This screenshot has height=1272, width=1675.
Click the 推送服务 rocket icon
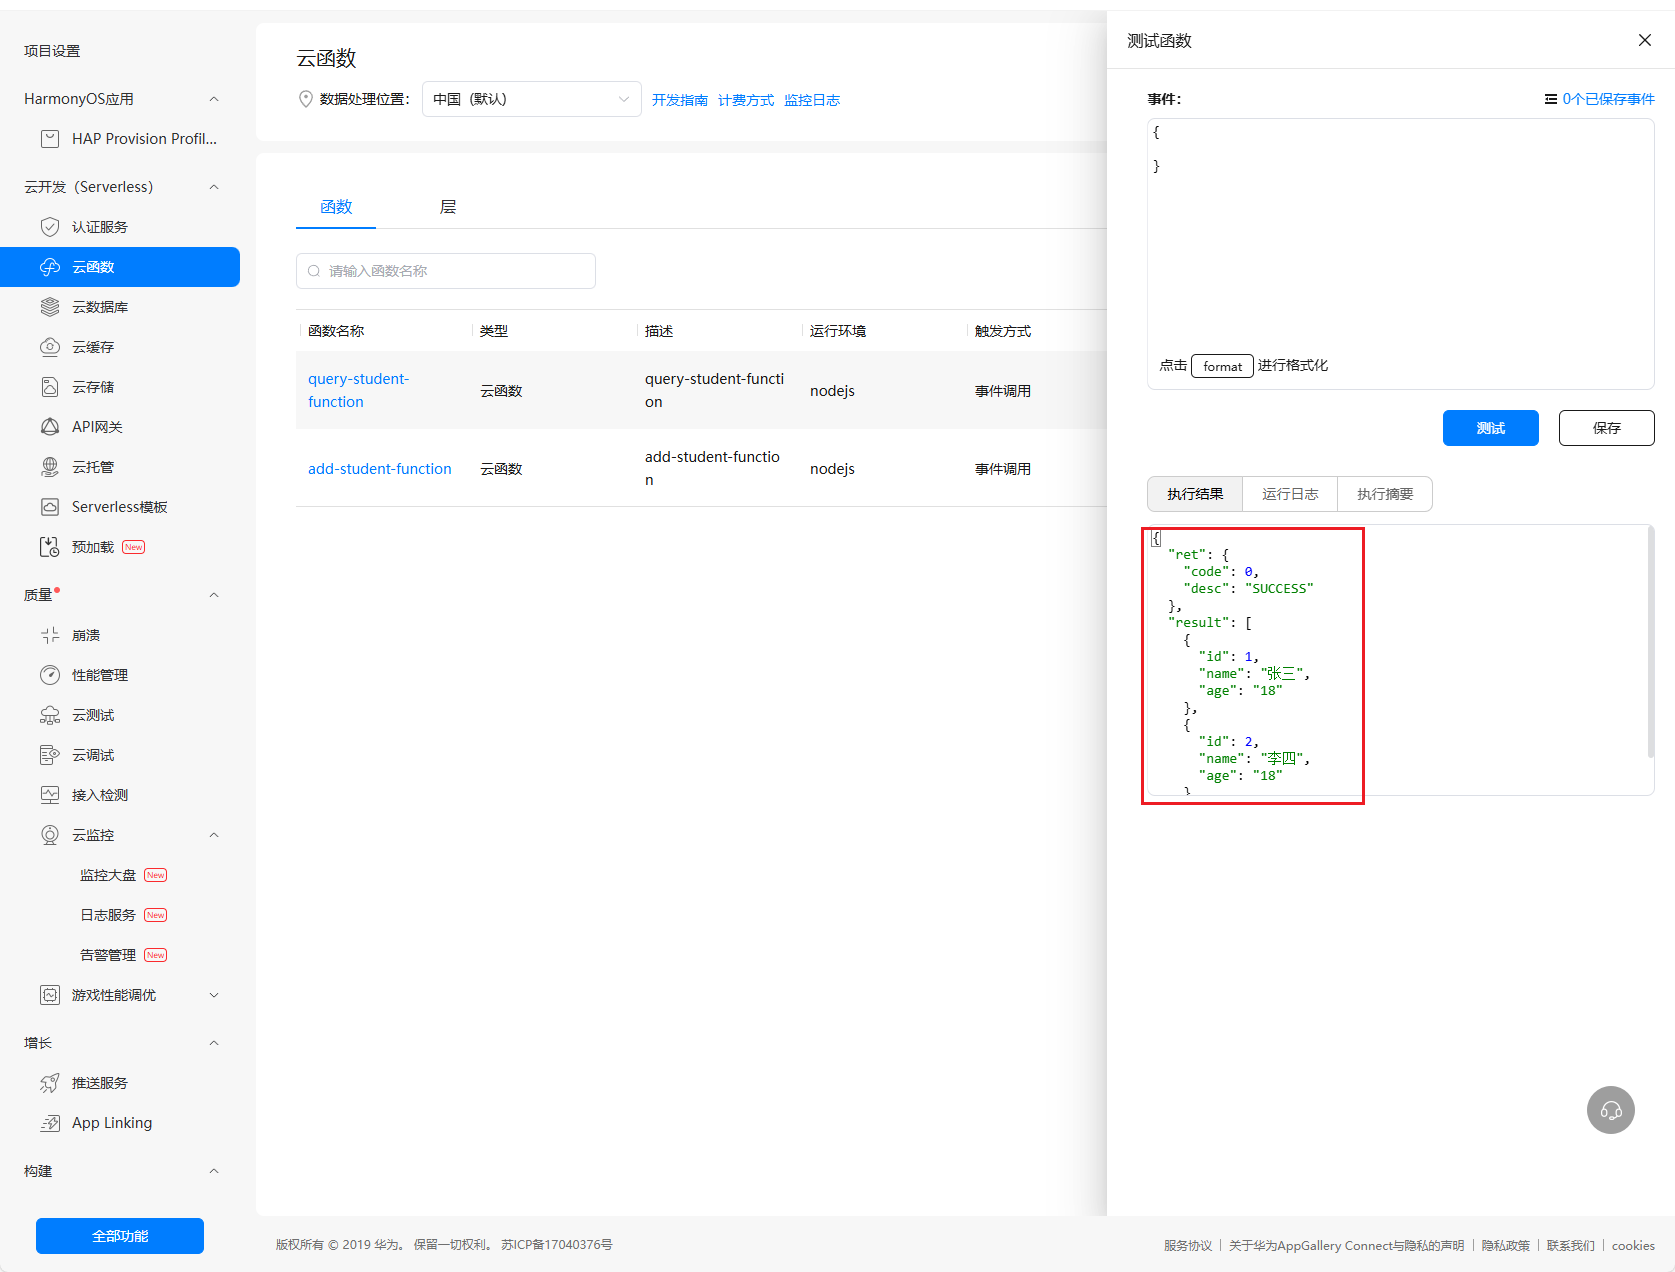[x=50, y=1083]
